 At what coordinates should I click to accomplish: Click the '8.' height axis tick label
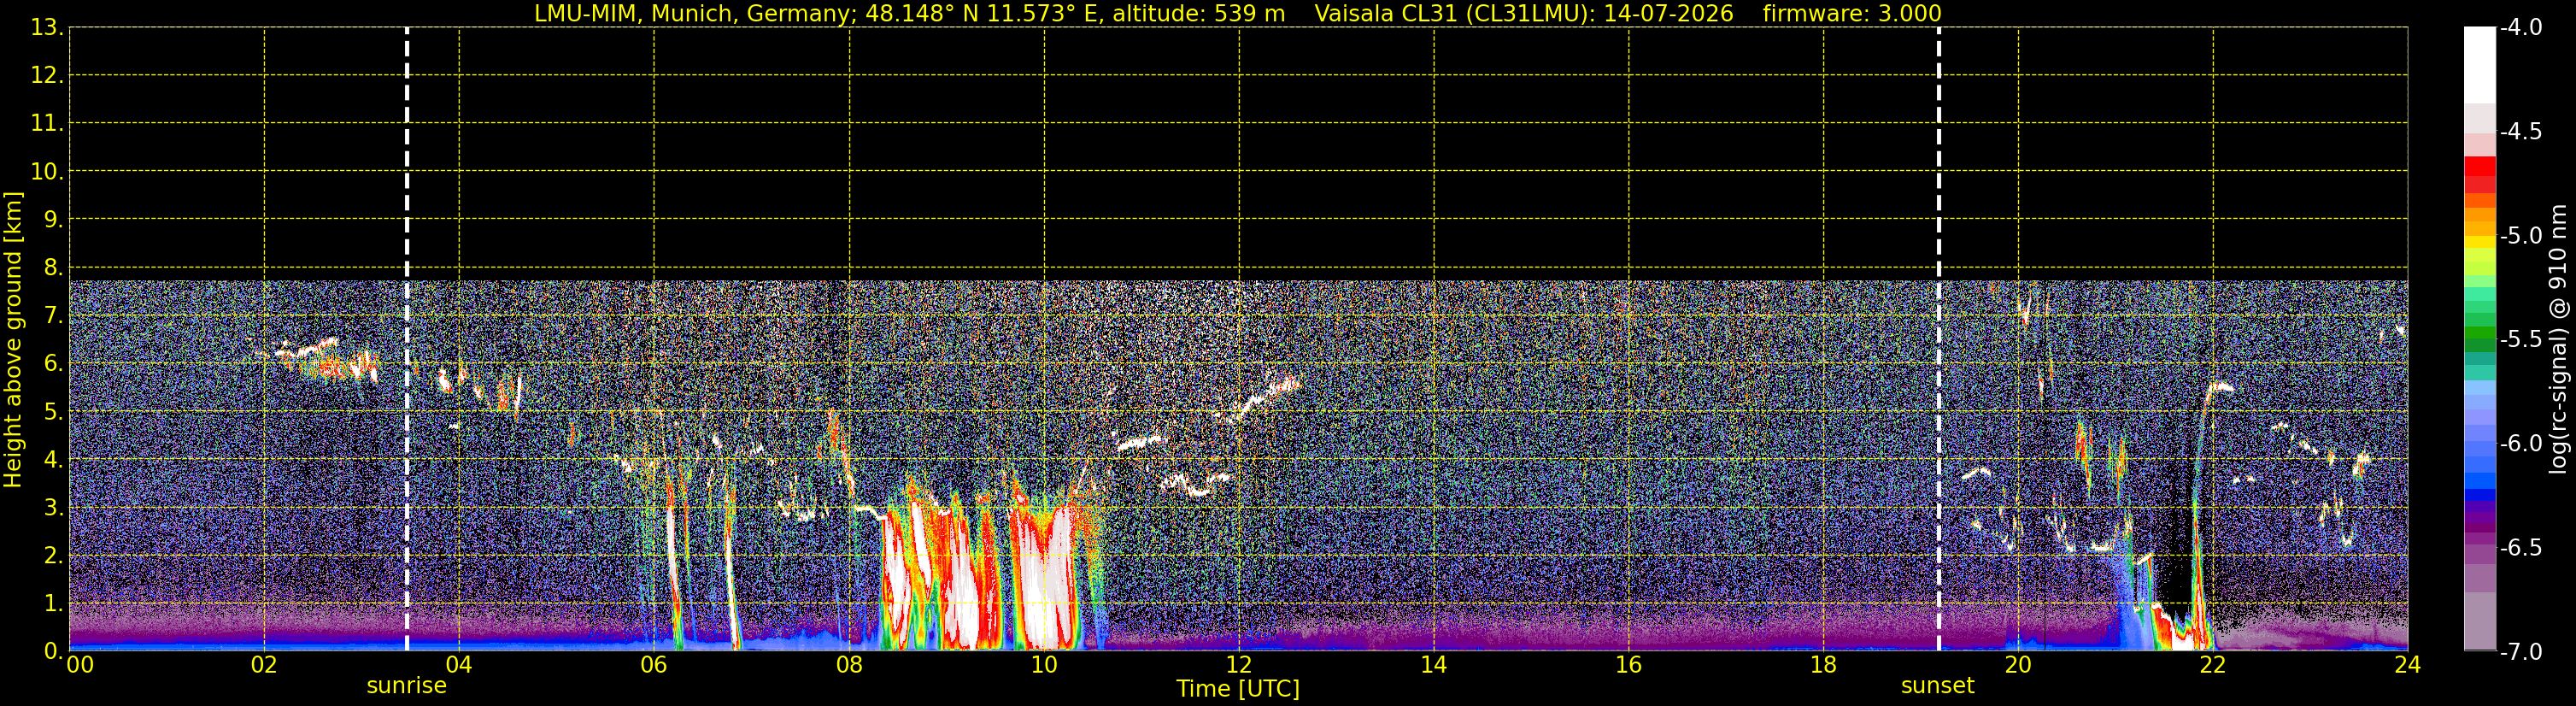[54, 268]
